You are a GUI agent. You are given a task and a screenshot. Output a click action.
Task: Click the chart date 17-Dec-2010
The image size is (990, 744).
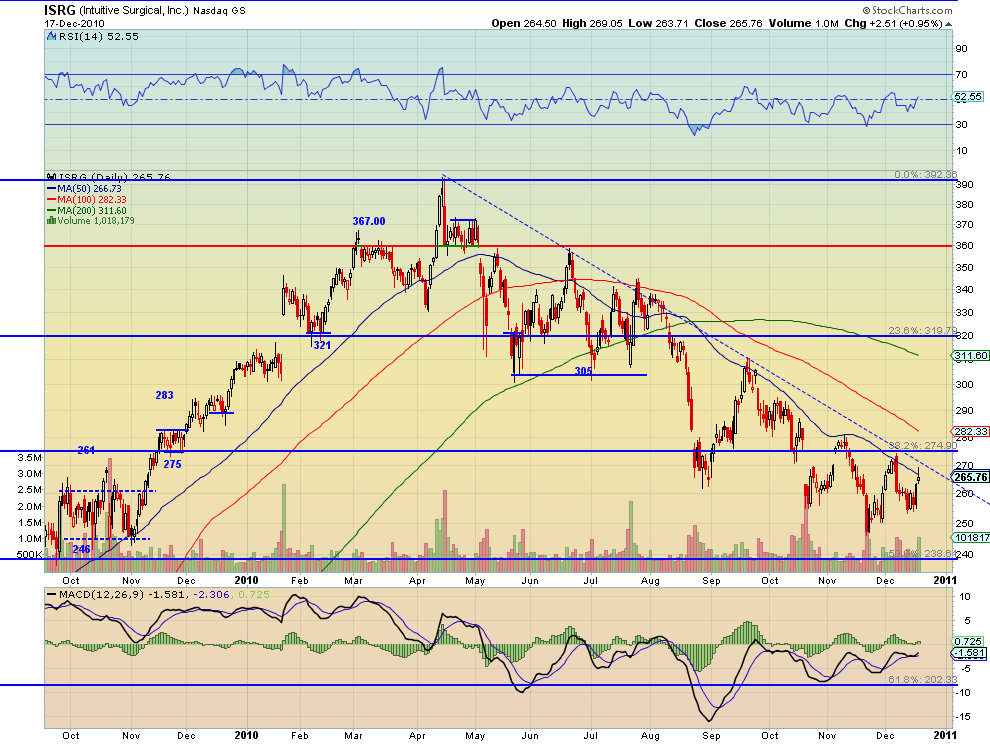[x=75, y=23]
